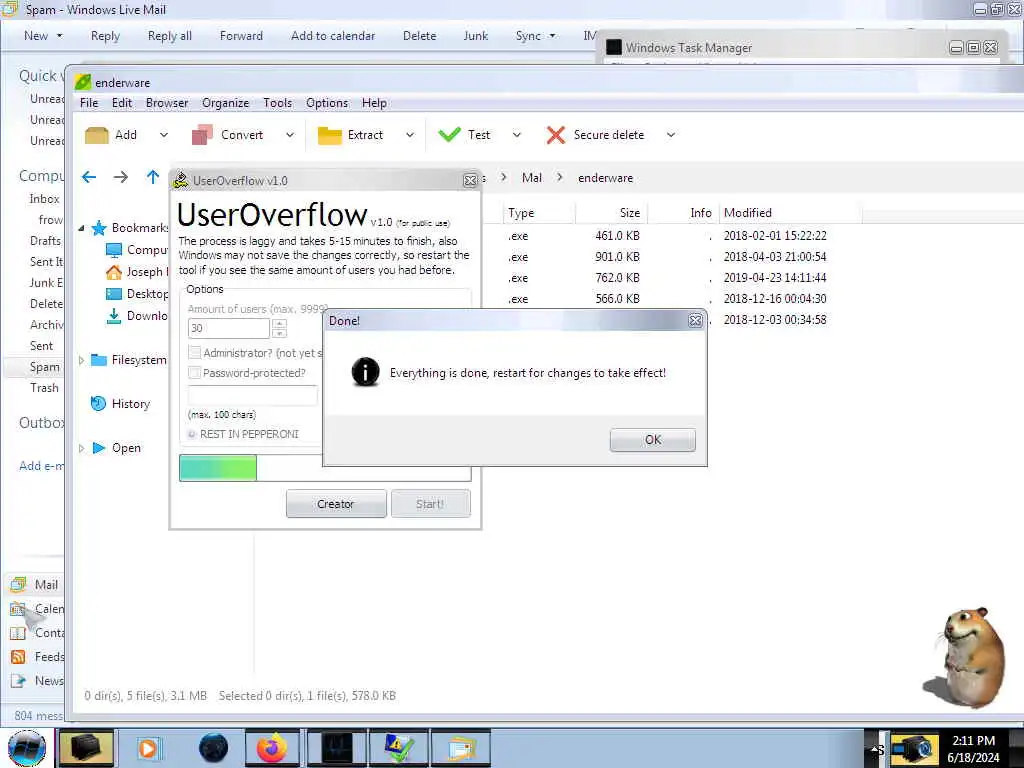Open the Organize menu
This screenshot has height=768, width=1024.
[x=225, y=103]
